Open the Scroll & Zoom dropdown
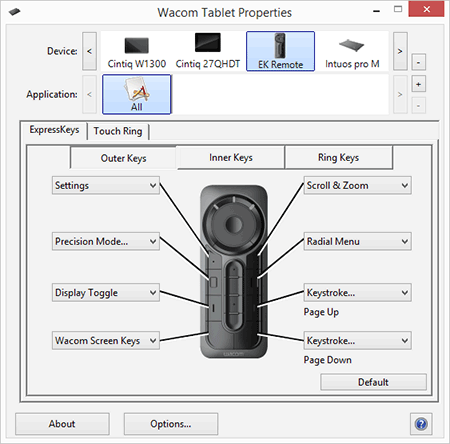 click(357, 185)
